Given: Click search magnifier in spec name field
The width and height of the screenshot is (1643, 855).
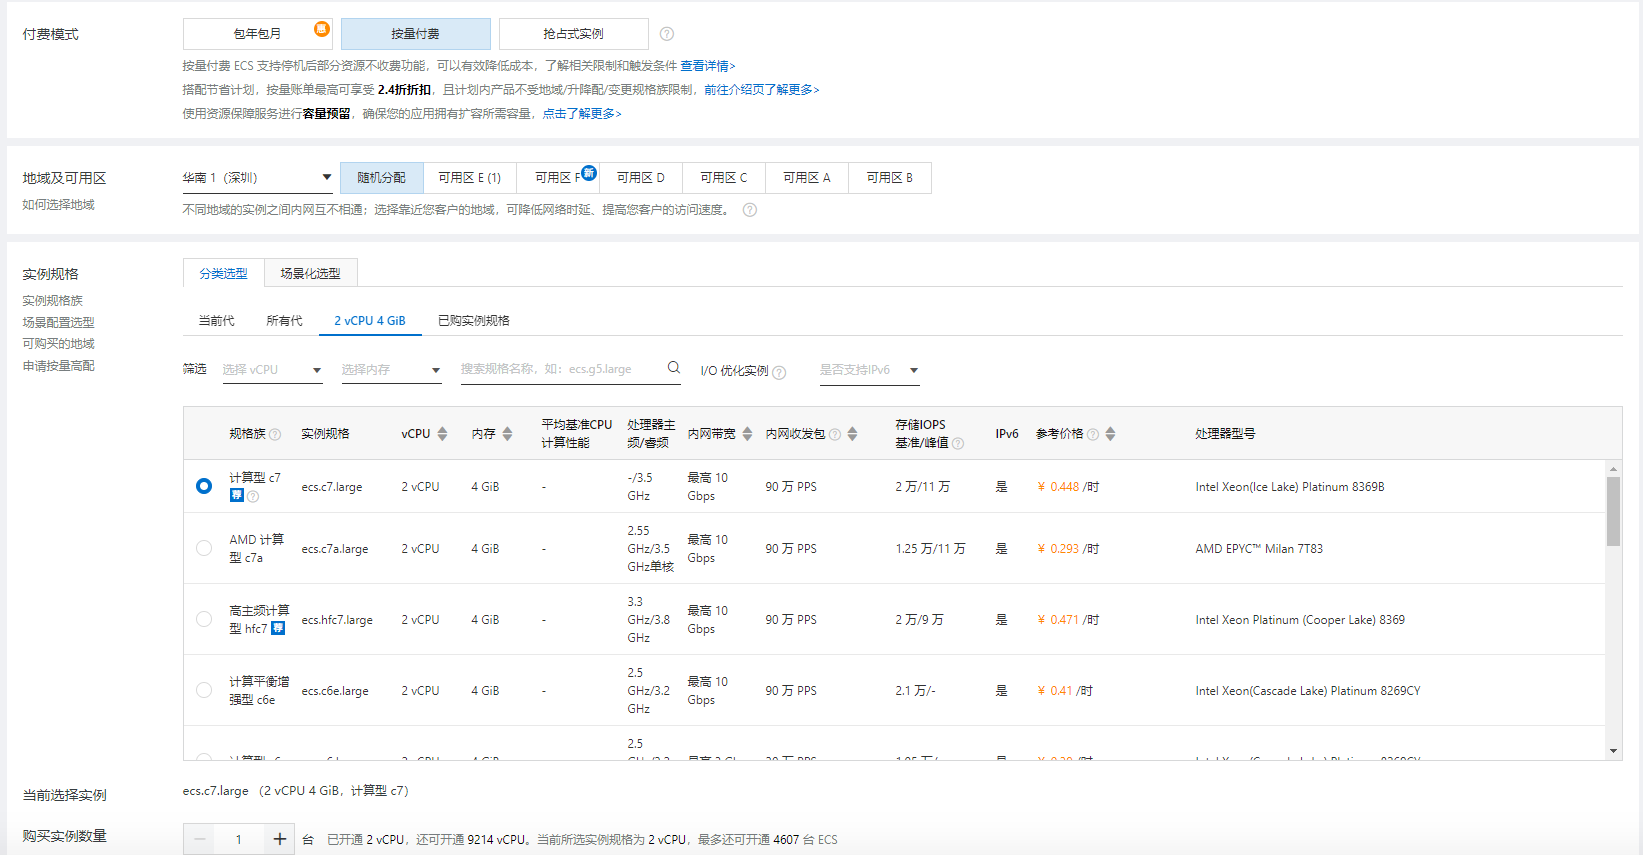Looking at the screenshot, I should point(674,368).
